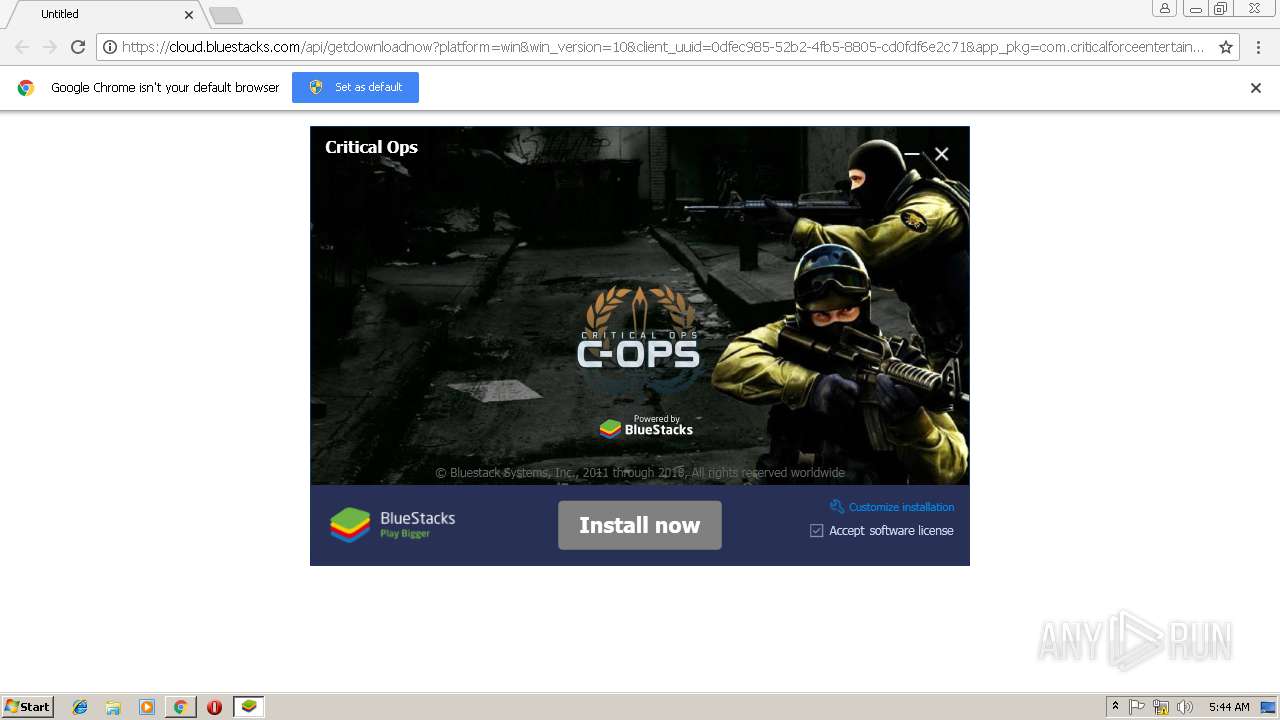Dismiss the default browser infobar

1256,88
